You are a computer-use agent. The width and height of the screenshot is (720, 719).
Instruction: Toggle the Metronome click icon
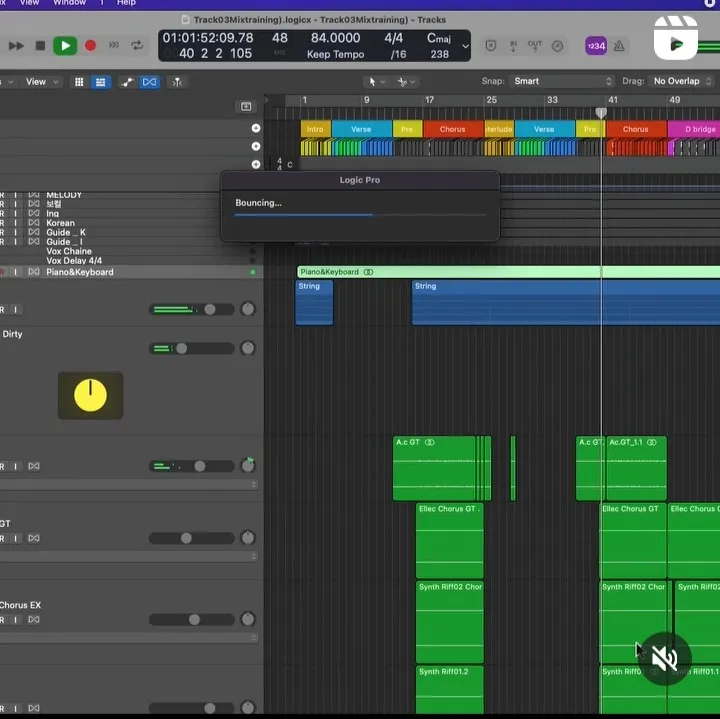[619, 45]
